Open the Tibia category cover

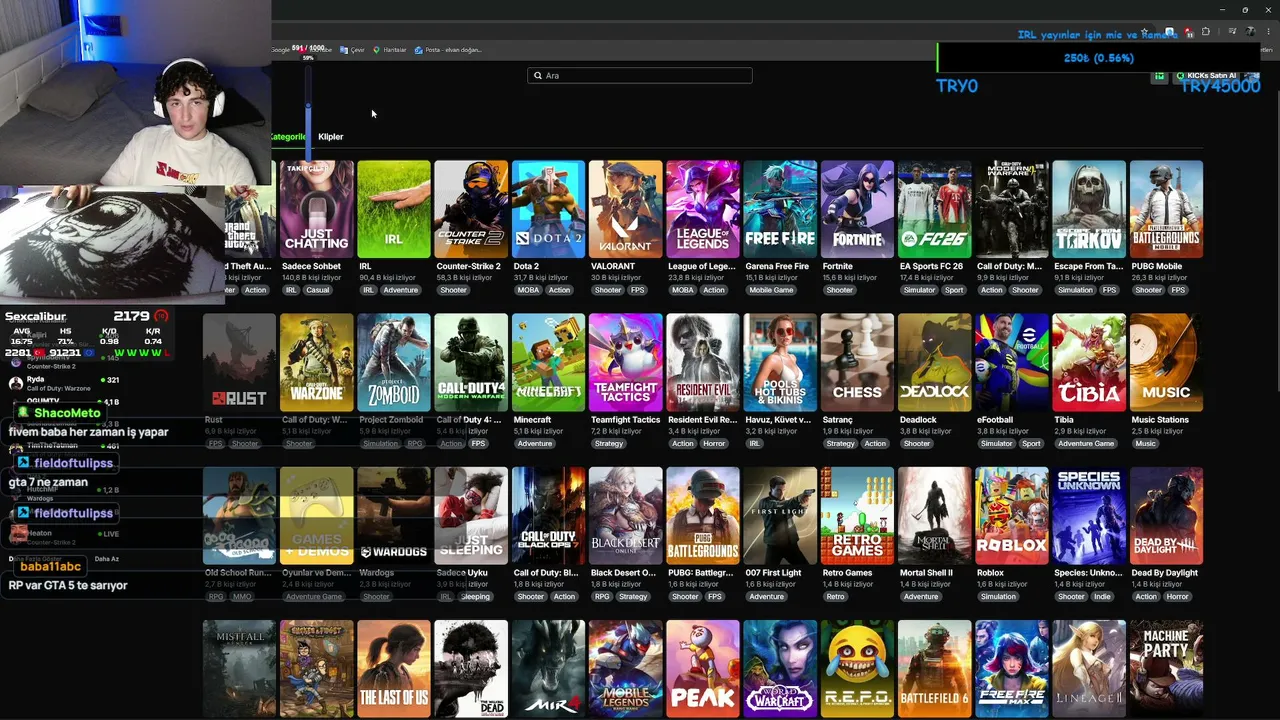pyautogui.click(x=1089, y=362)
